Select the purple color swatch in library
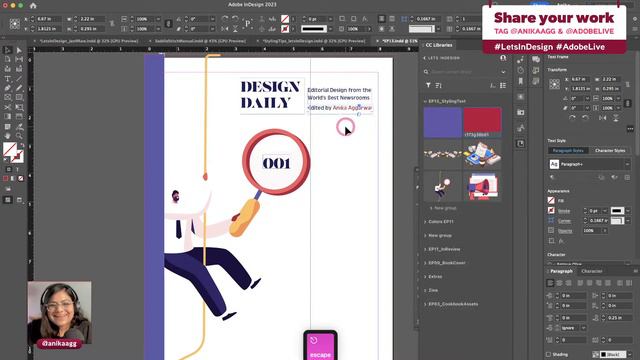Viewport: 640px width, 360px height. pos(442,122)
